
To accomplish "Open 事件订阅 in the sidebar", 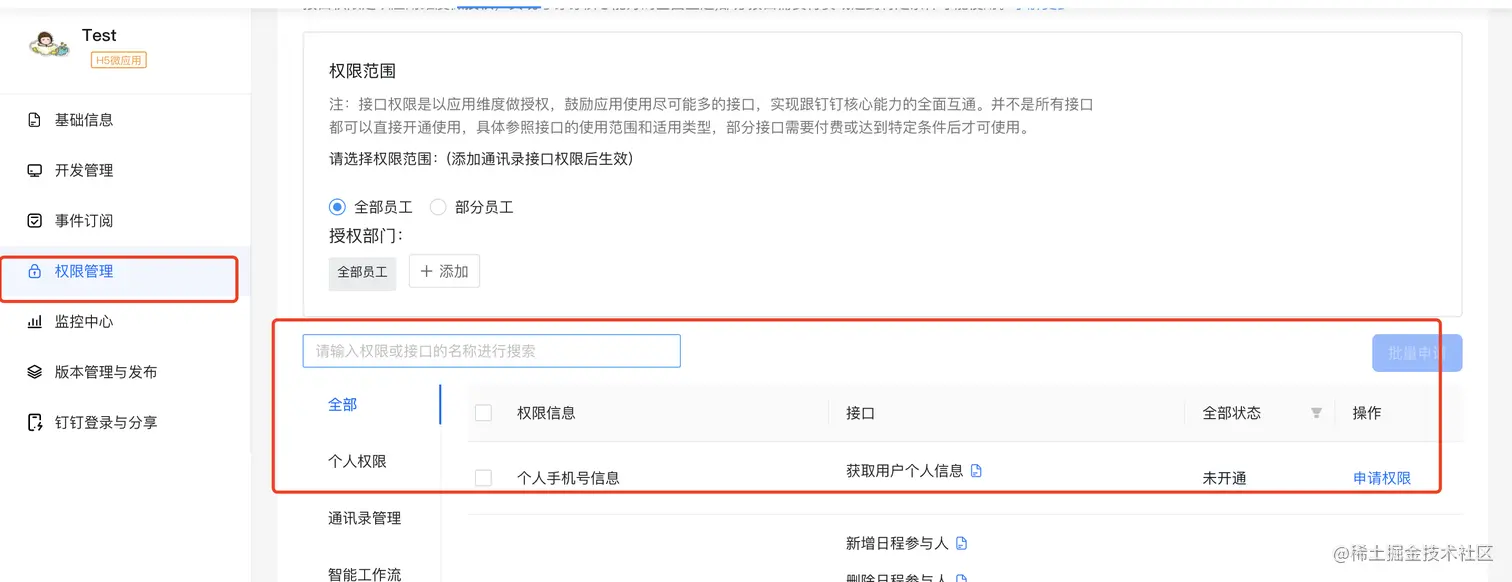I will pos(84,221).
